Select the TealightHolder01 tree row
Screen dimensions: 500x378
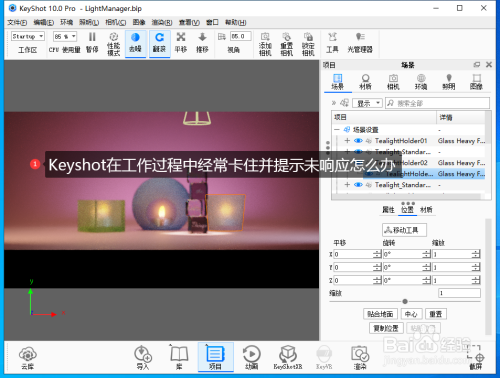[409, 141]
